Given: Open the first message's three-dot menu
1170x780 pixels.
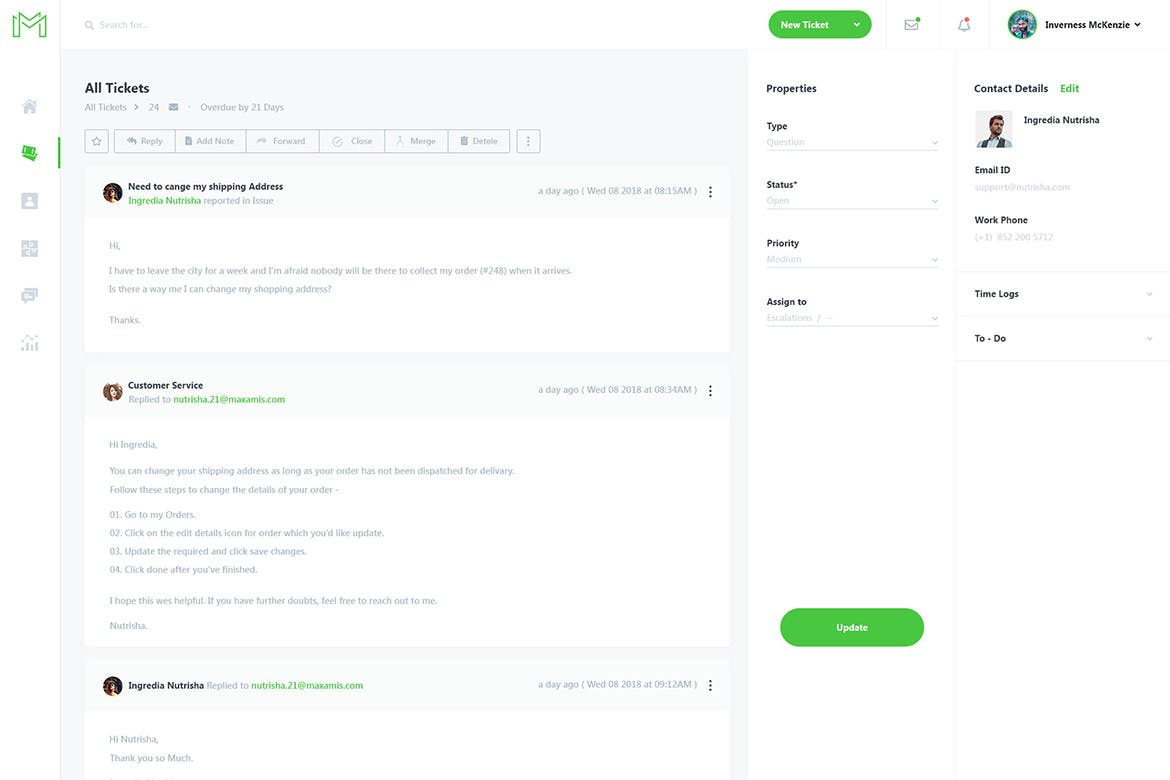Looking at the screenshot, I should pyautogui.click(x=710, y=191).
